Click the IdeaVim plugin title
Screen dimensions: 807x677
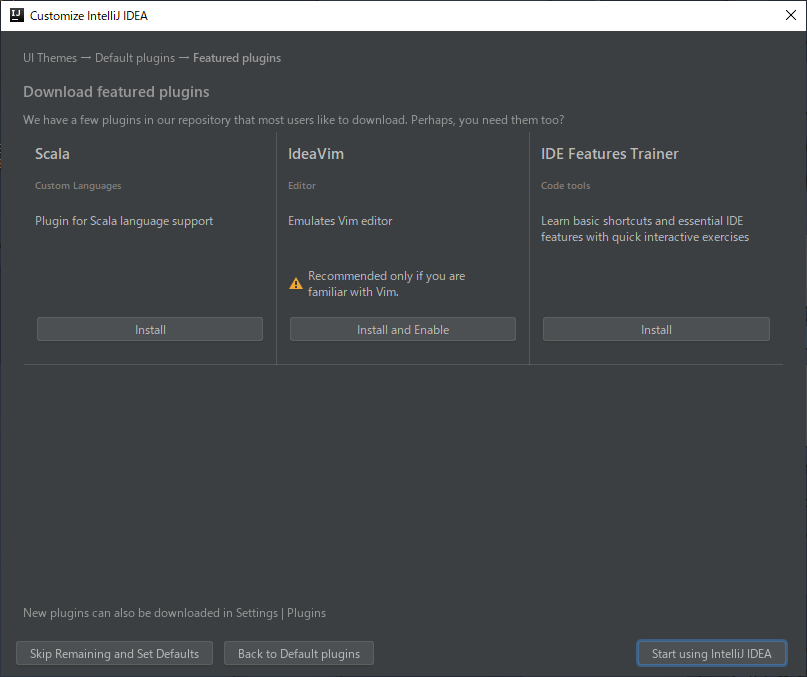(x=315, y=153)
